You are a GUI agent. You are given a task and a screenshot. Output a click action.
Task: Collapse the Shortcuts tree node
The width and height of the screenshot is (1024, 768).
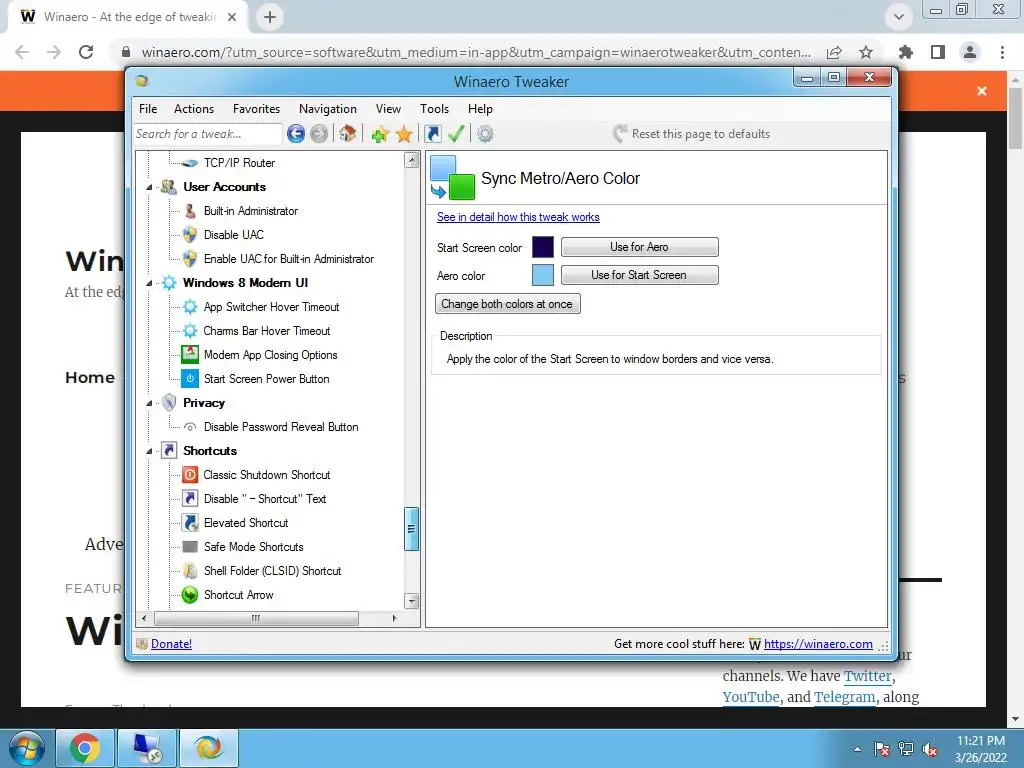pyautogui.click(x=149, y=451)
